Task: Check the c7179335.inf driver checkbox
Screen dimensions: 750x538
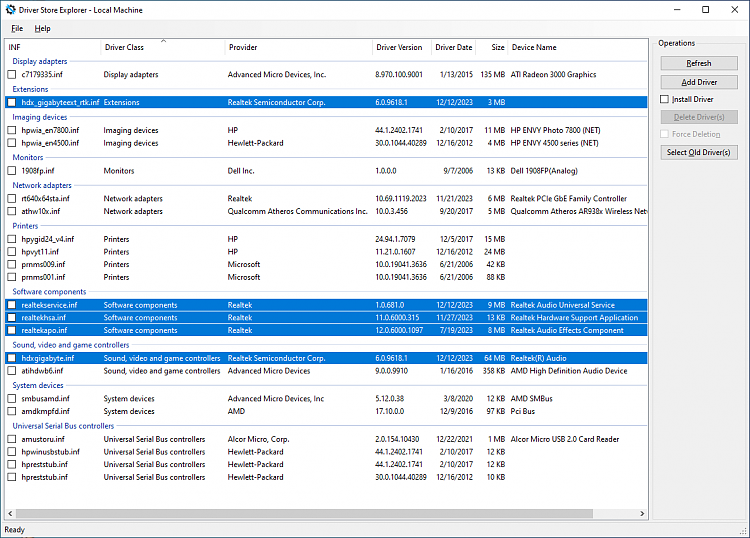Action: point(12,75)
